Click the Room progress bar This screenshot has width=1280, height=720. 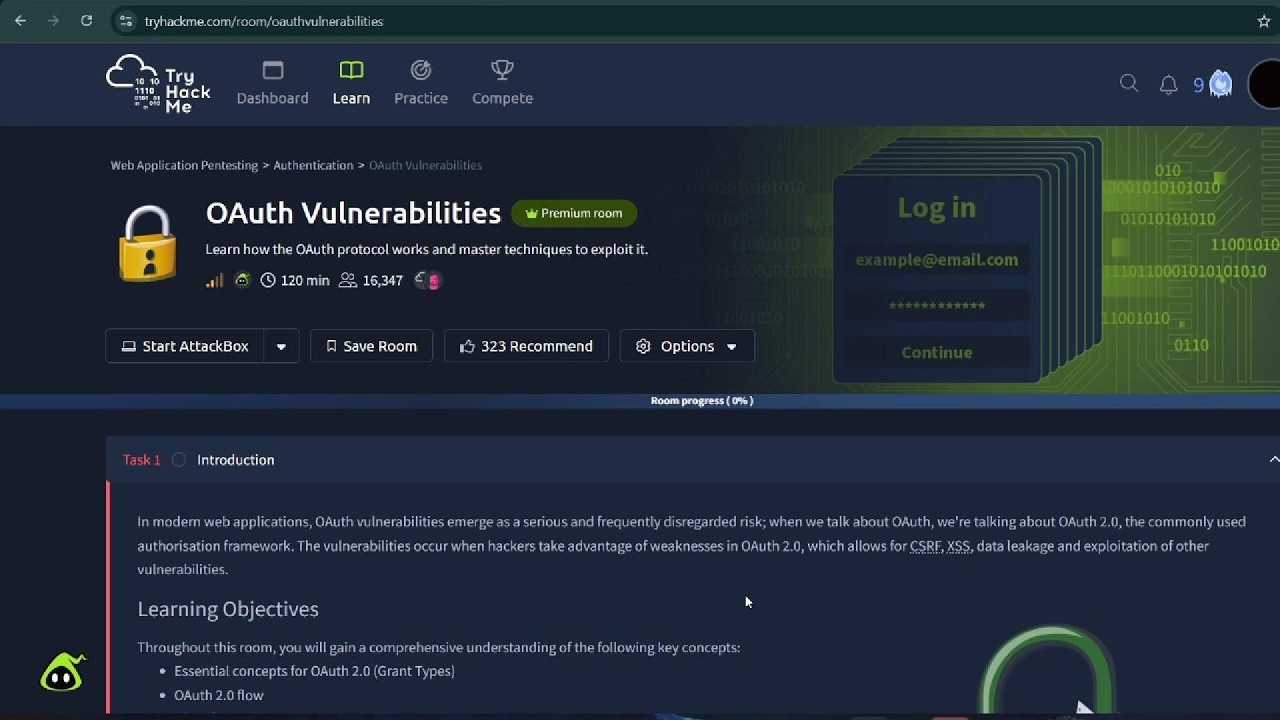click(640, 401)
